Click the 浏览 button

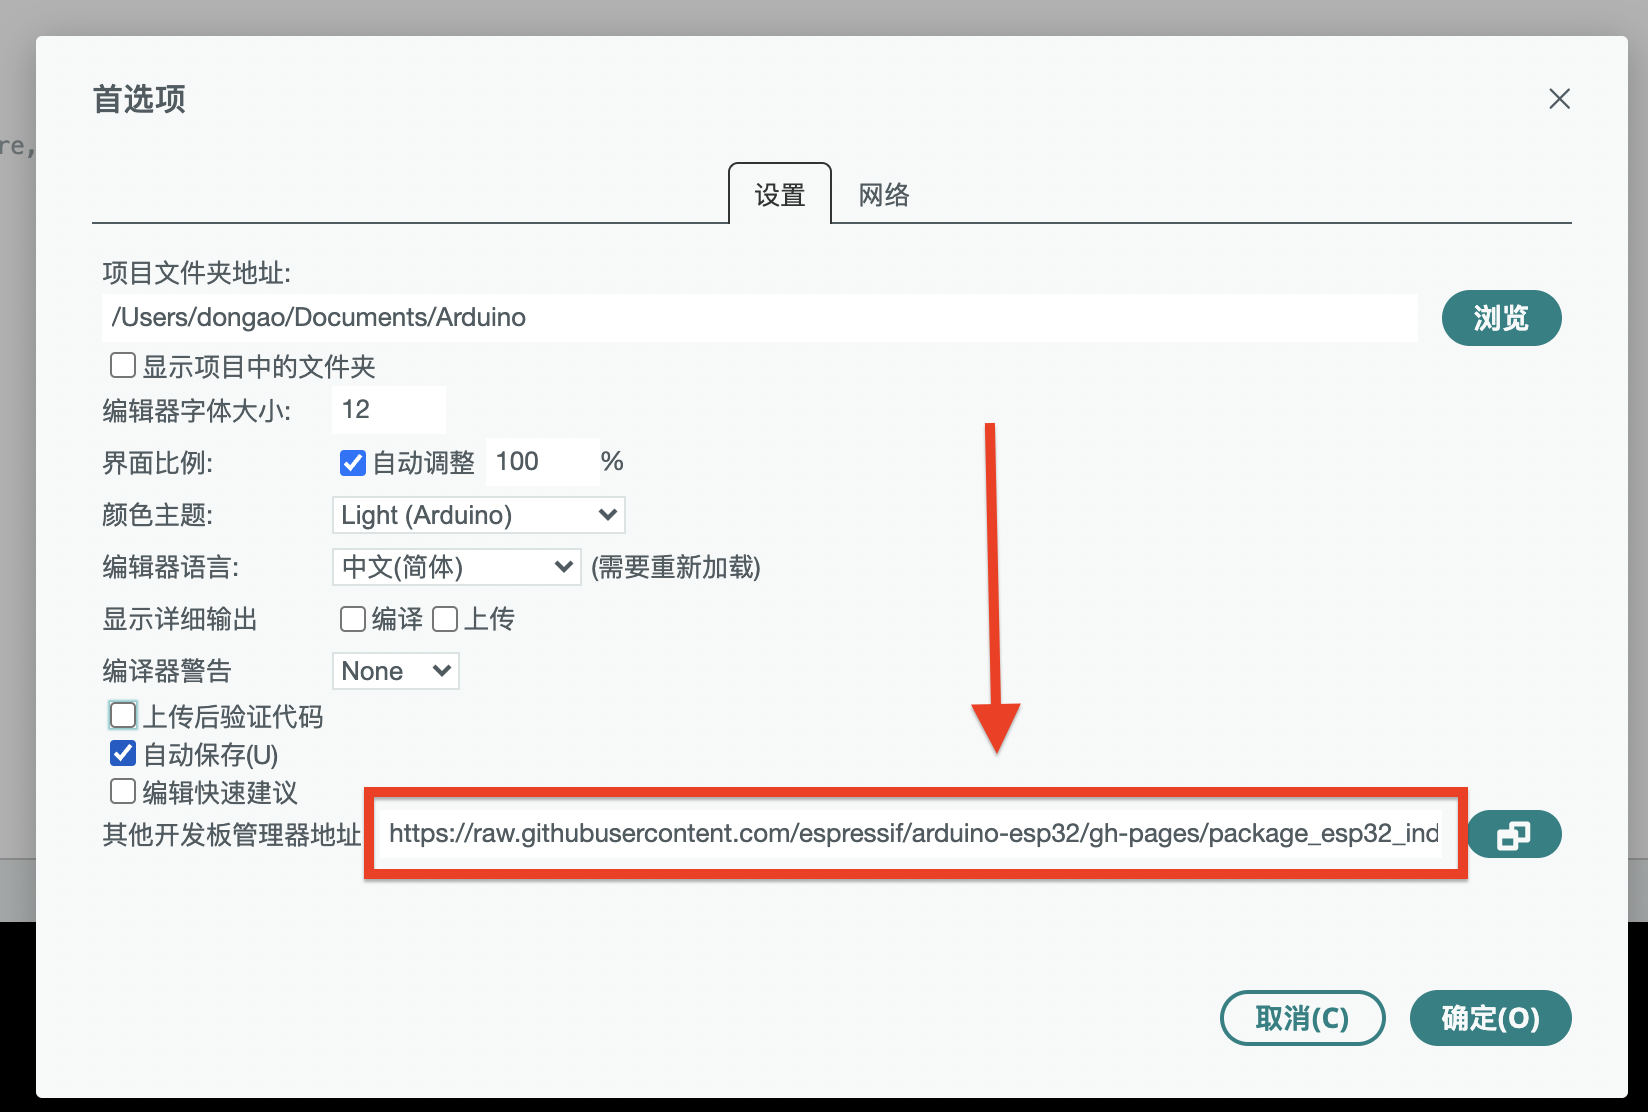tap(1501, 318)
